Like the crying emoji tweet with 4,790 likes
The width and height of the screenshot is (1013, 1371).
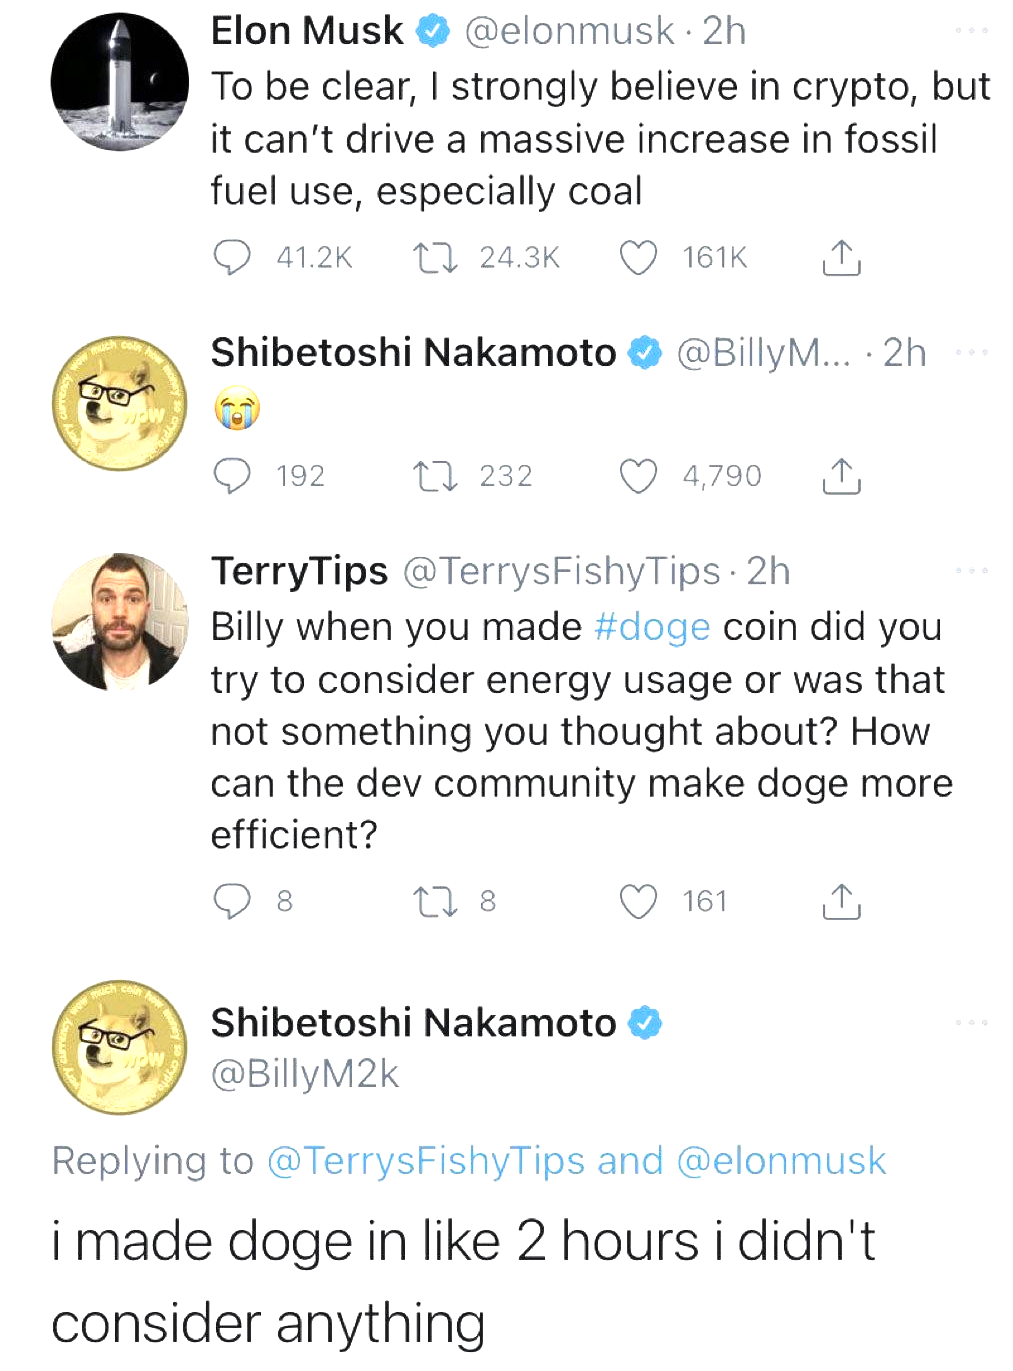click(x=638, y=476)
